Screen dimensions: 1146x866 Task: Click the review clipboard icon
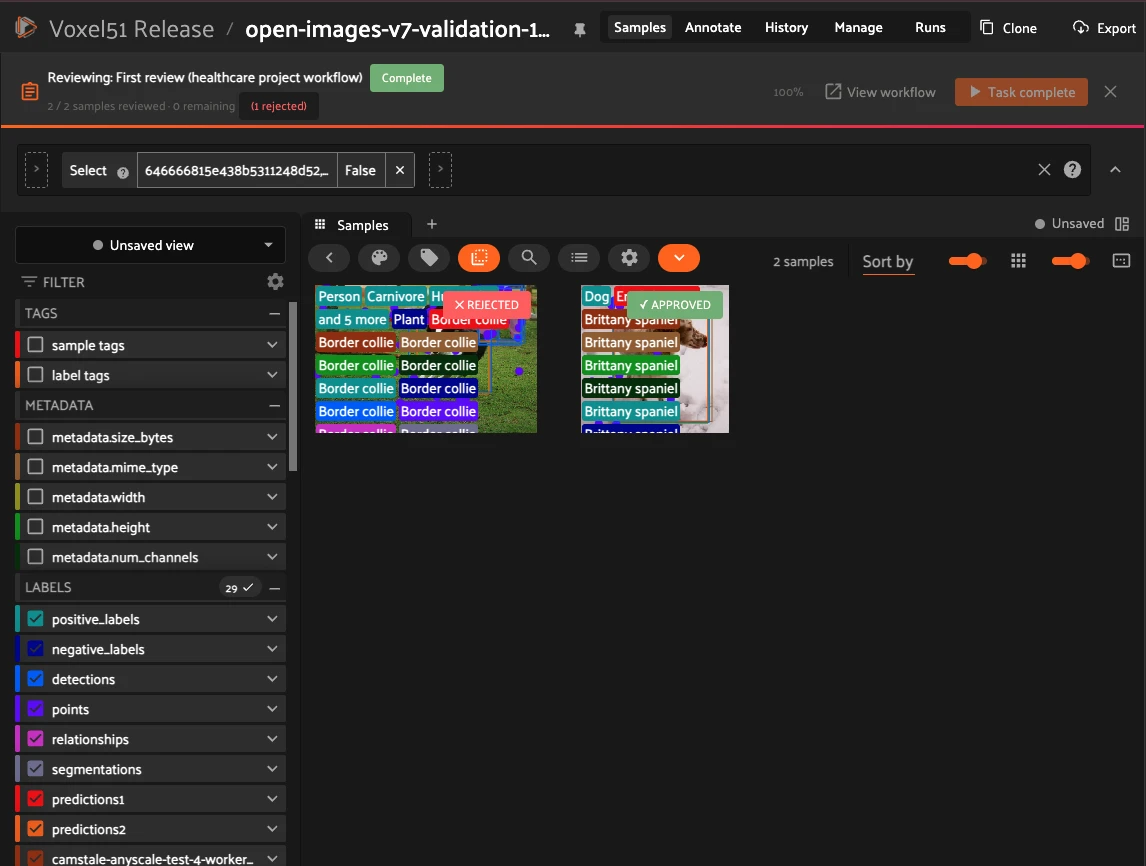29,91
